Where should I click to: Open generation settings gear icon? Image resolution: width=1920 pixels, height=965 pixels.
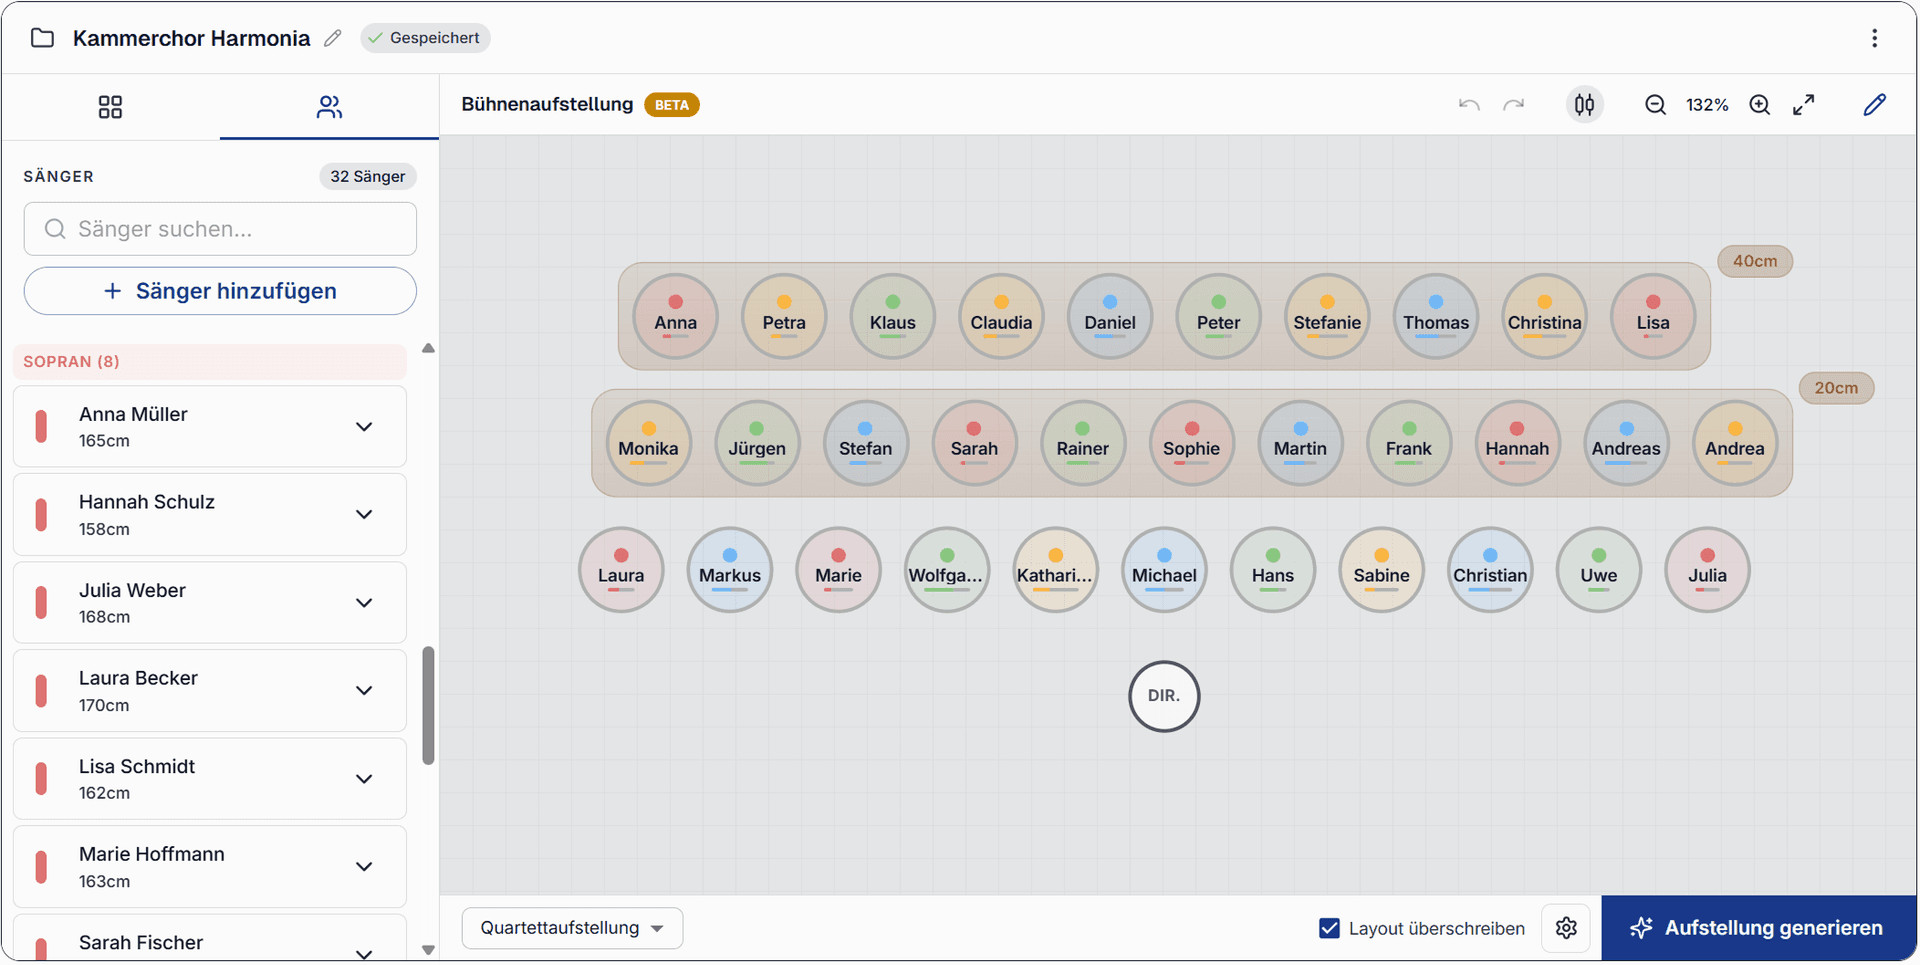click(x=1565, y=928)
